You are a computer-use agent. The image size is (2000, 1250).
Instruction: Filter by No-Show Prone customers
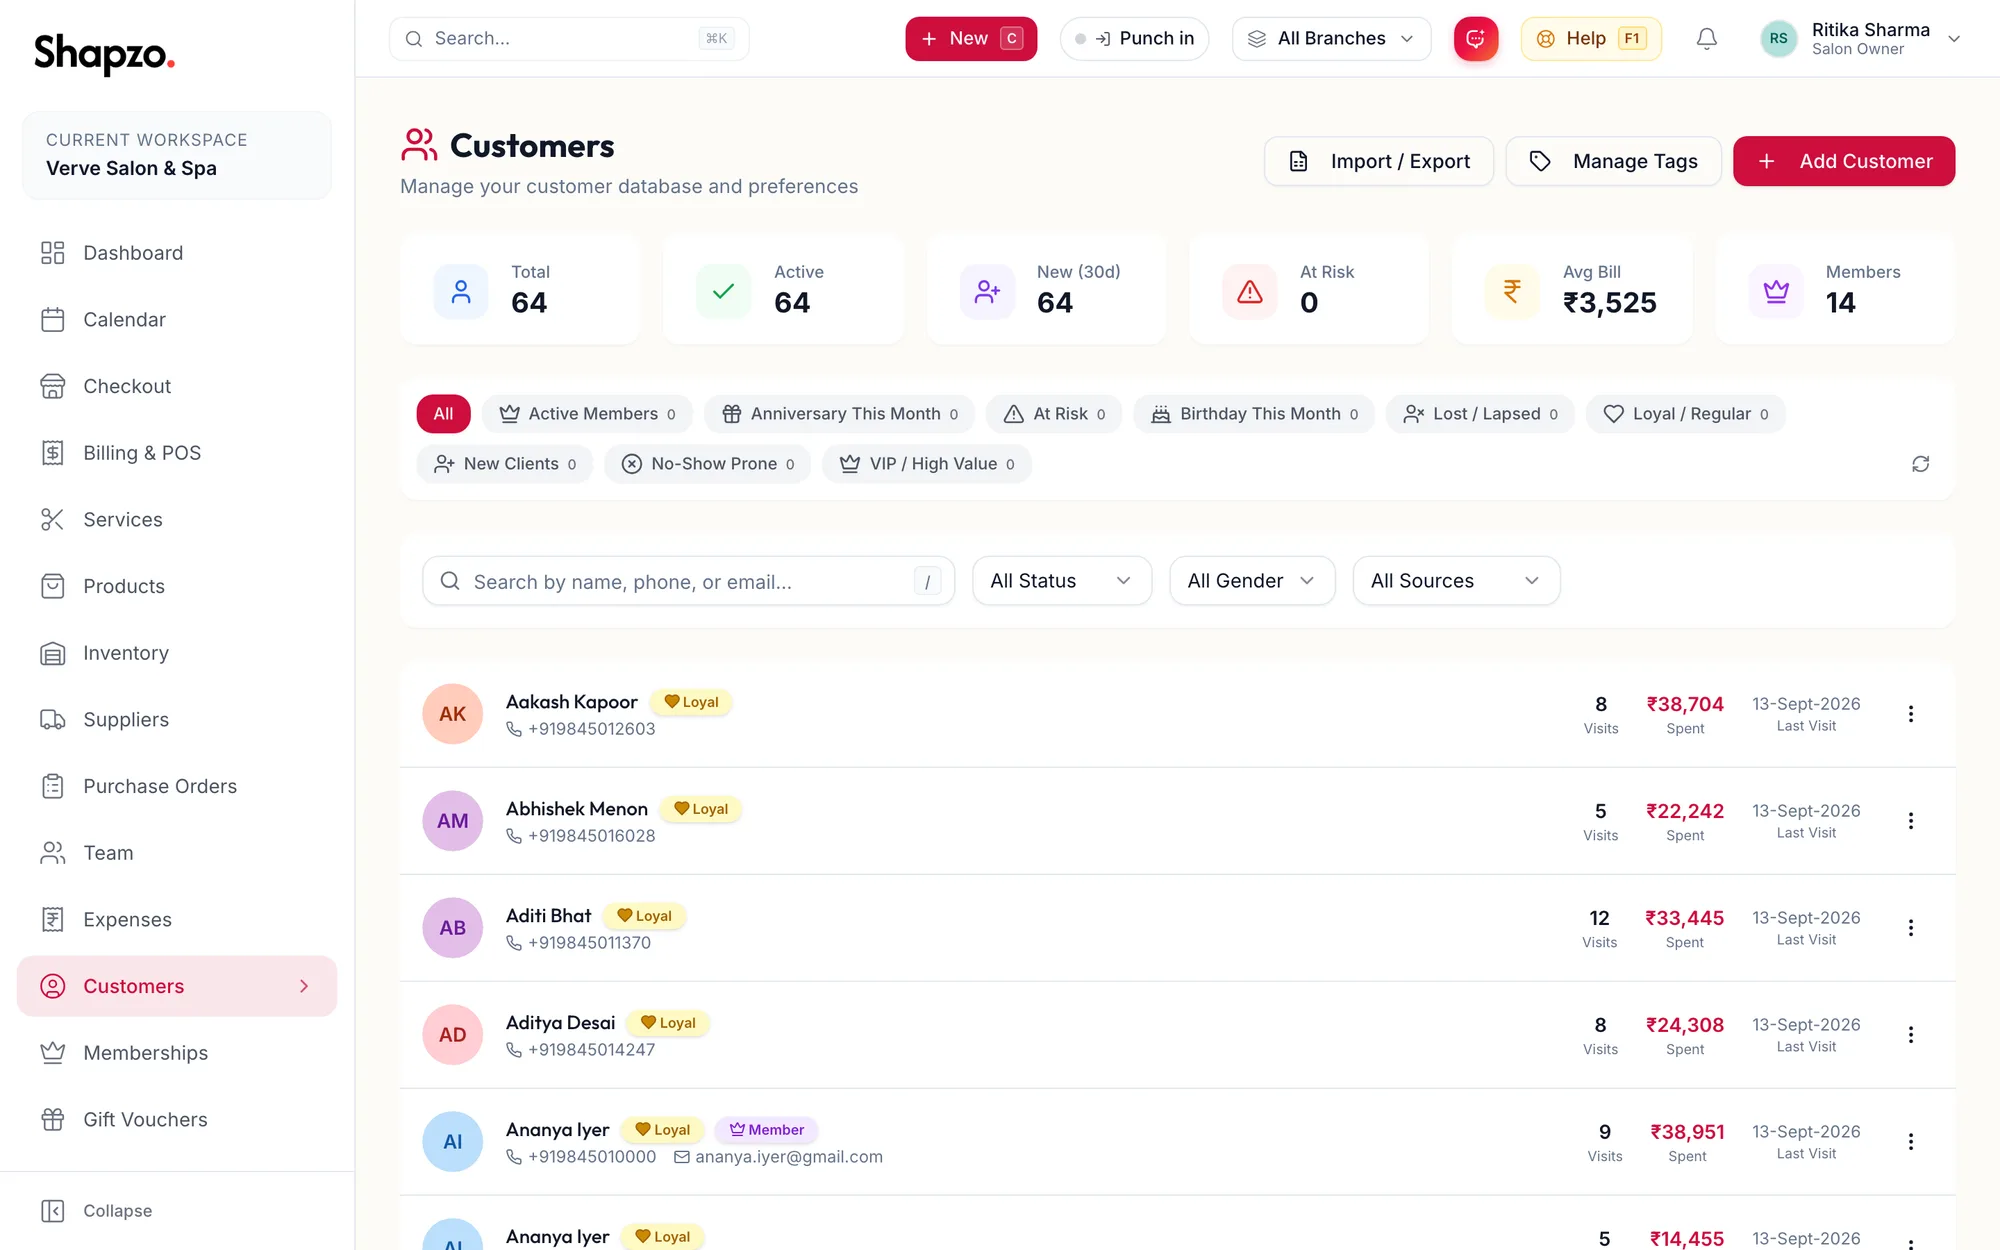tap(708, 464)
